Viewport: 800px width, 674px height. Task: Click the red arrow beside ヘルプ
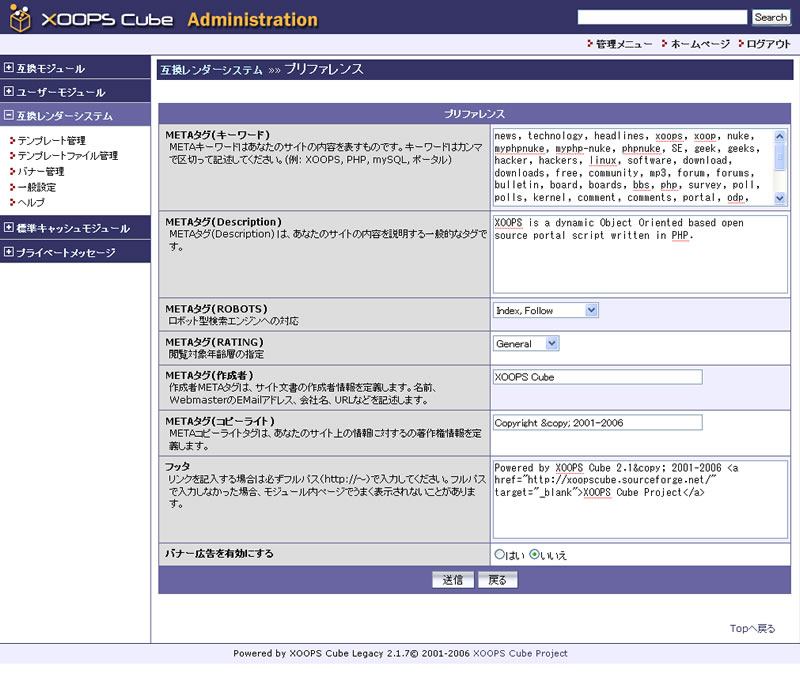tap(12, 202)
